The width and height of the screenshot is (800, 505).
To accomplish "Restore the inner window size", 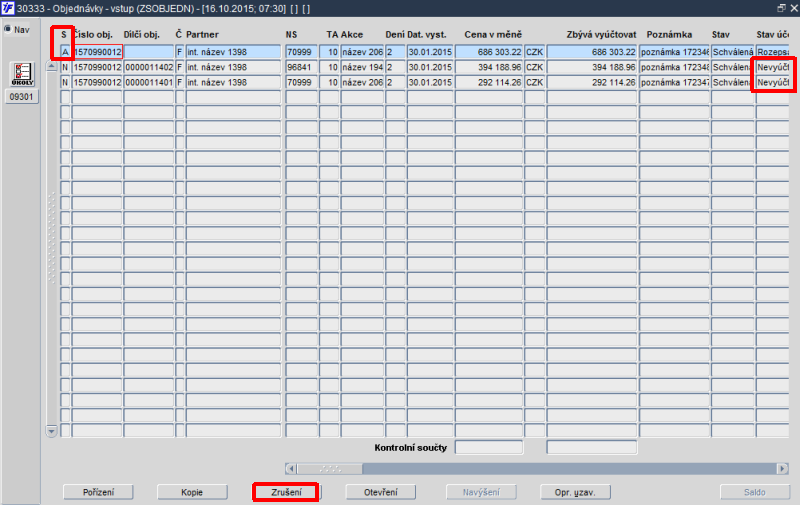I will click(x=781, y=8).
